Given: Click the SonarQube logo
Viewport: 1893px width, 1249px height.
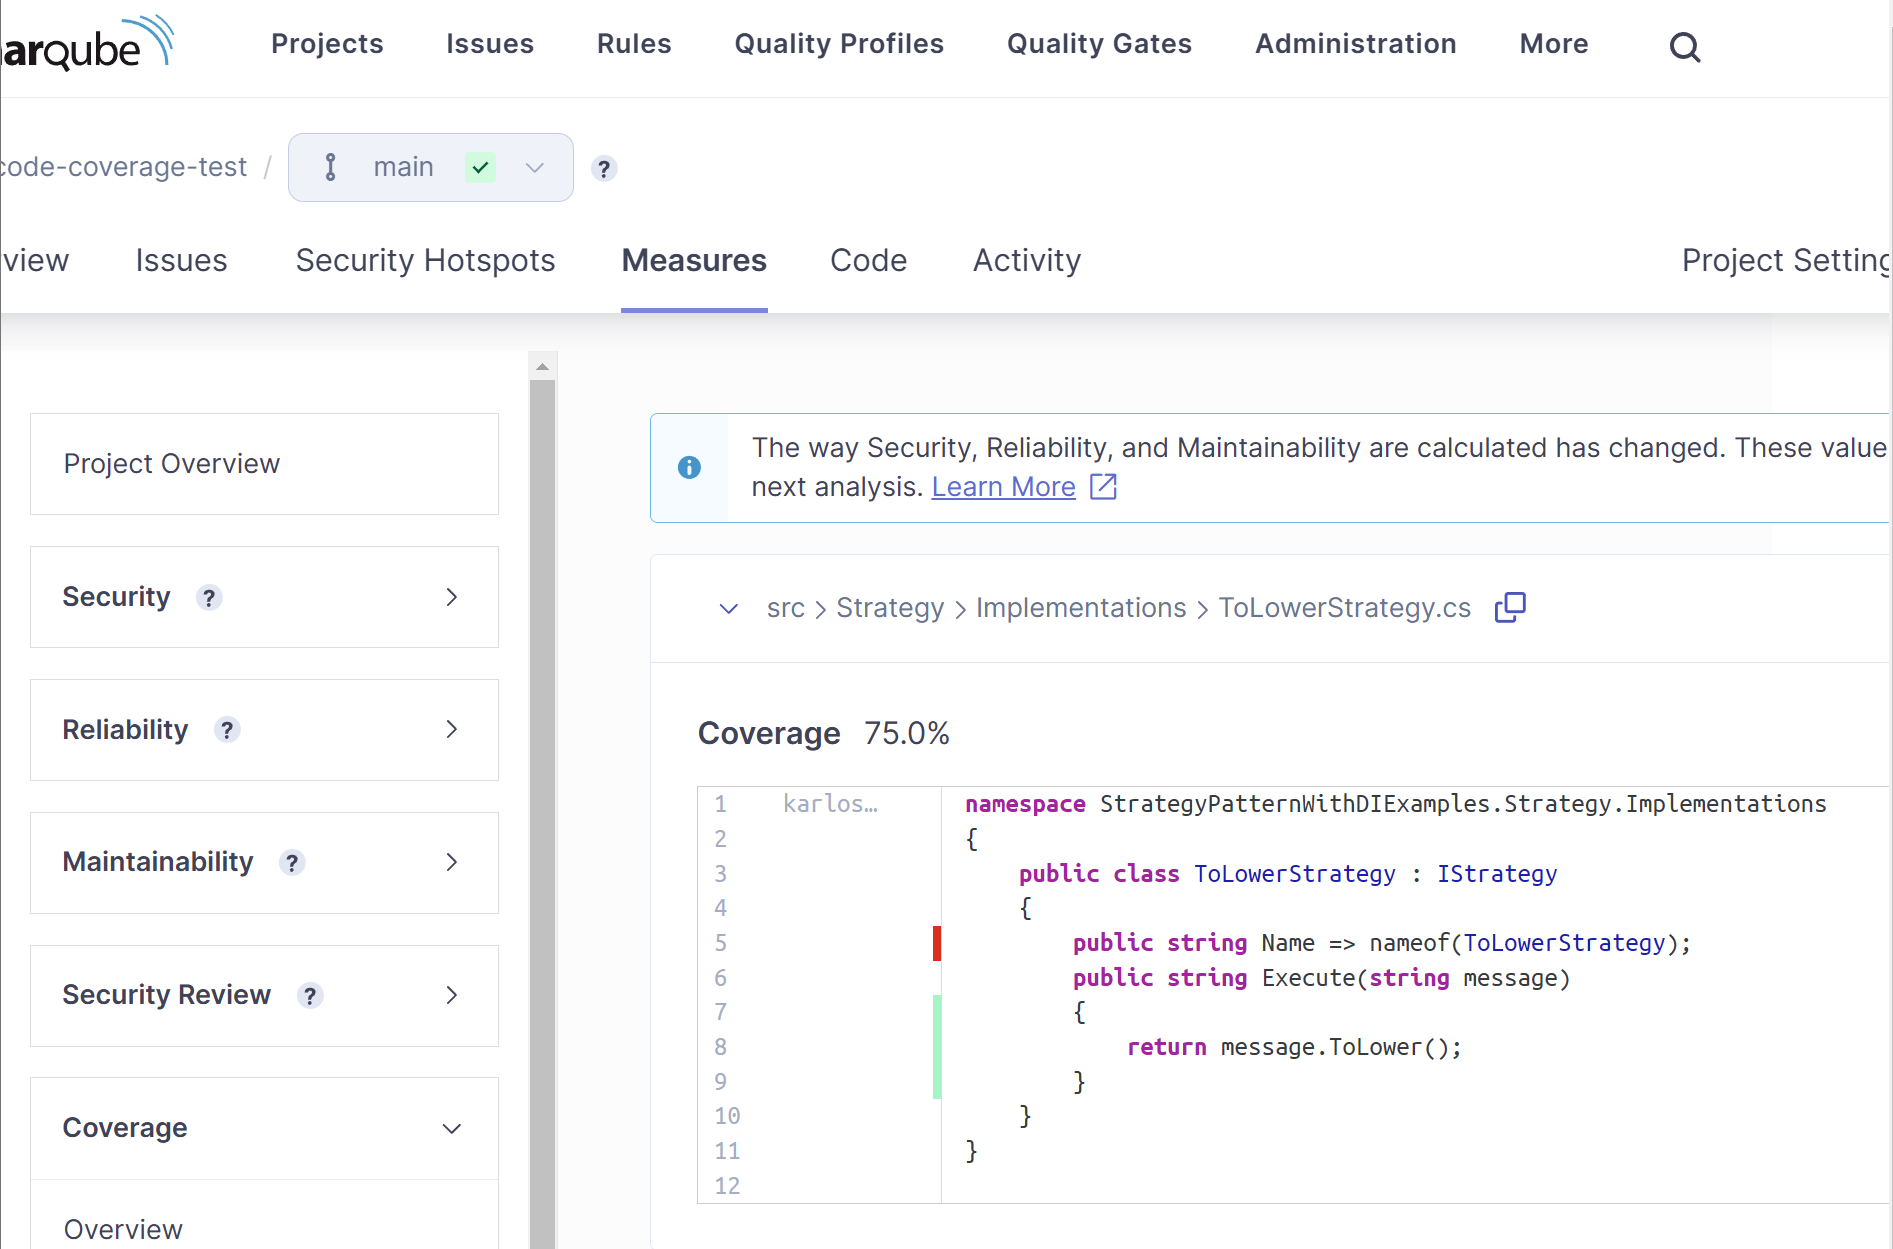Looking at the screenshot, I should coord(87,46).
